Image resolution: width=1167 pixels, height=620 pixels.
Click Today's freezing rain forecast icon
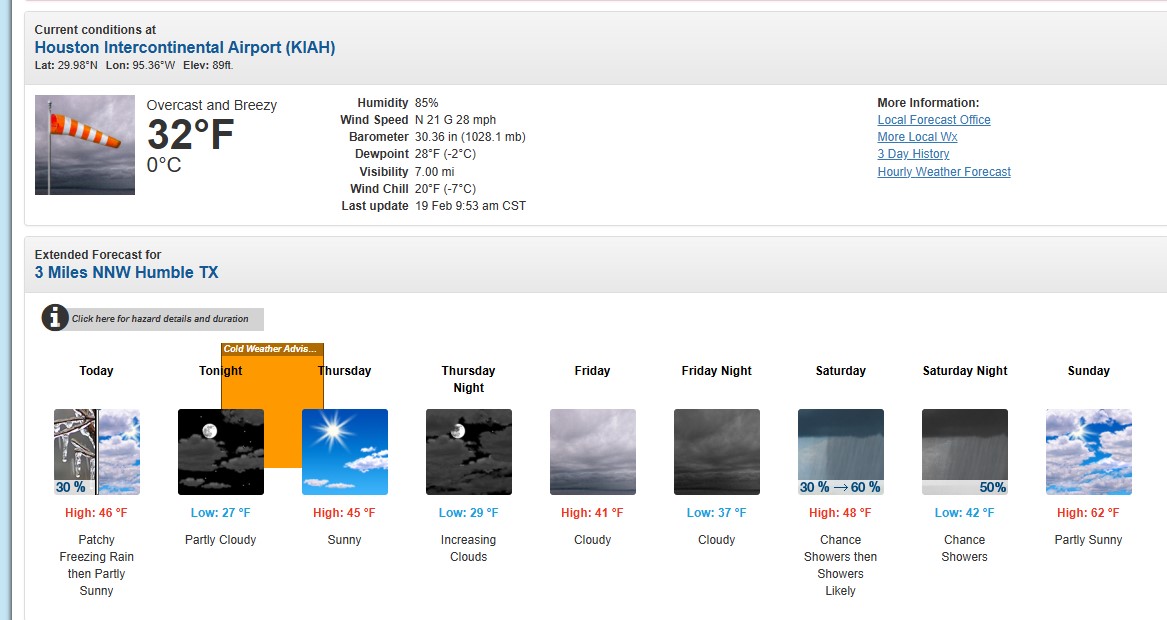coord(97,451)
